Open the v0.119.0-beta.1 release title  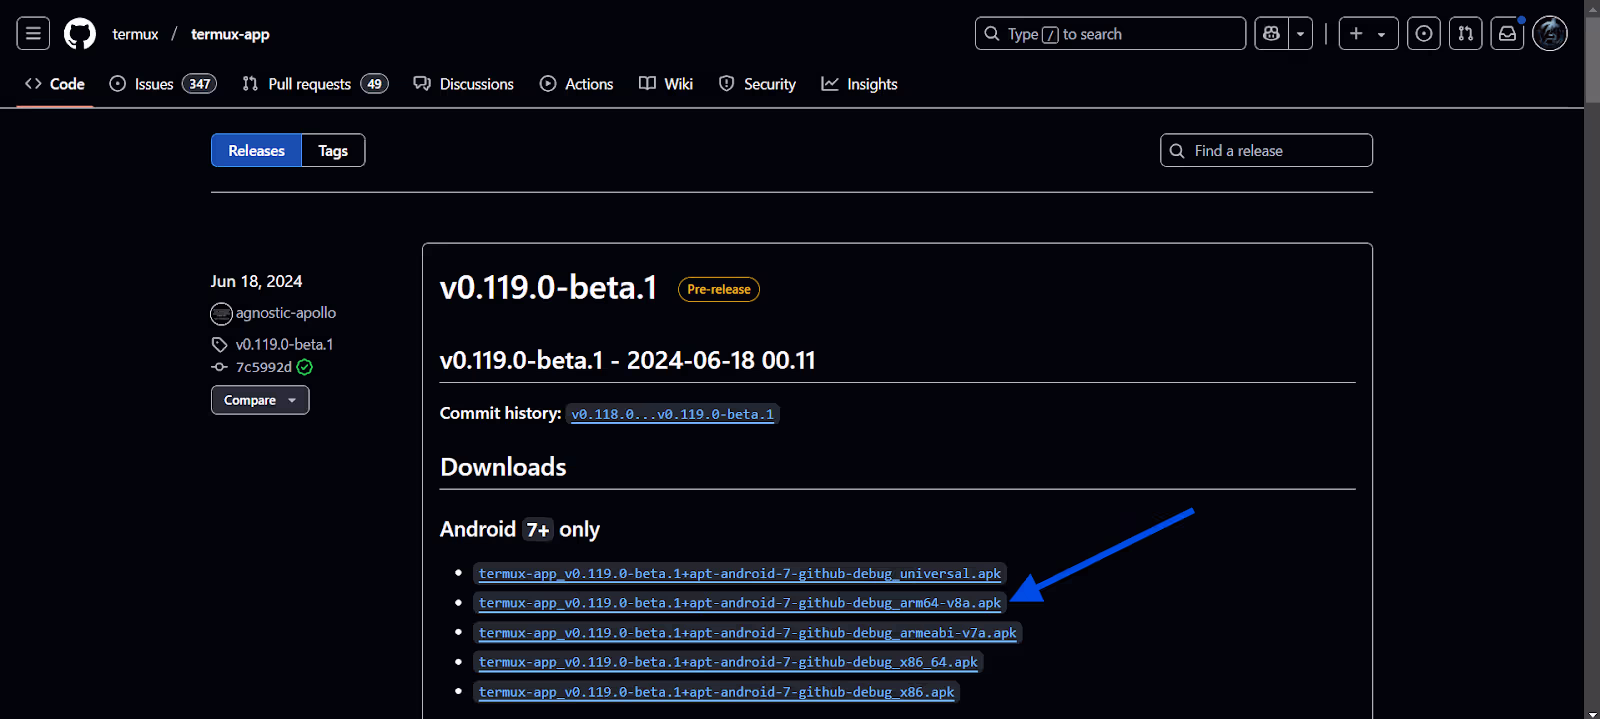click(x=549, y=288)
